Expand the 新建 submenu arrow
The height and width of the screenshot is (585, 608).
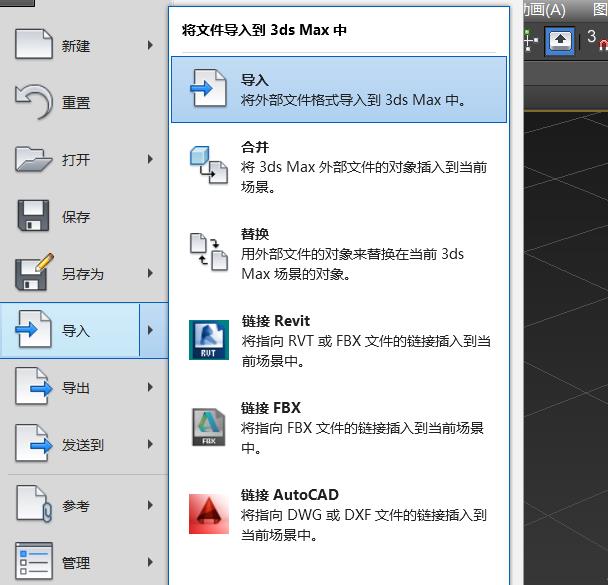pos(150,45)
